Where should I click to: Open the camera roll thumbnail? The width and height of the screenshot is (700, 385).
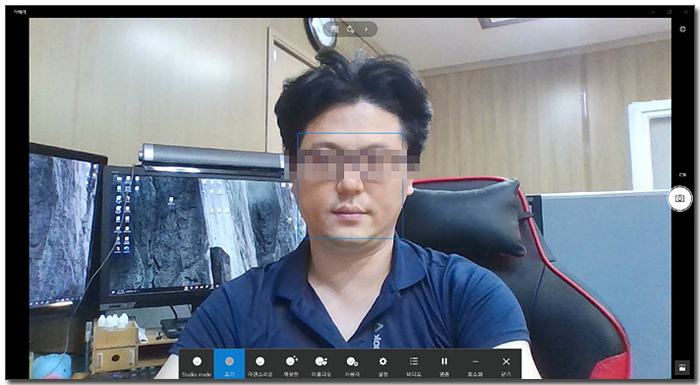(x=682, y=368)
